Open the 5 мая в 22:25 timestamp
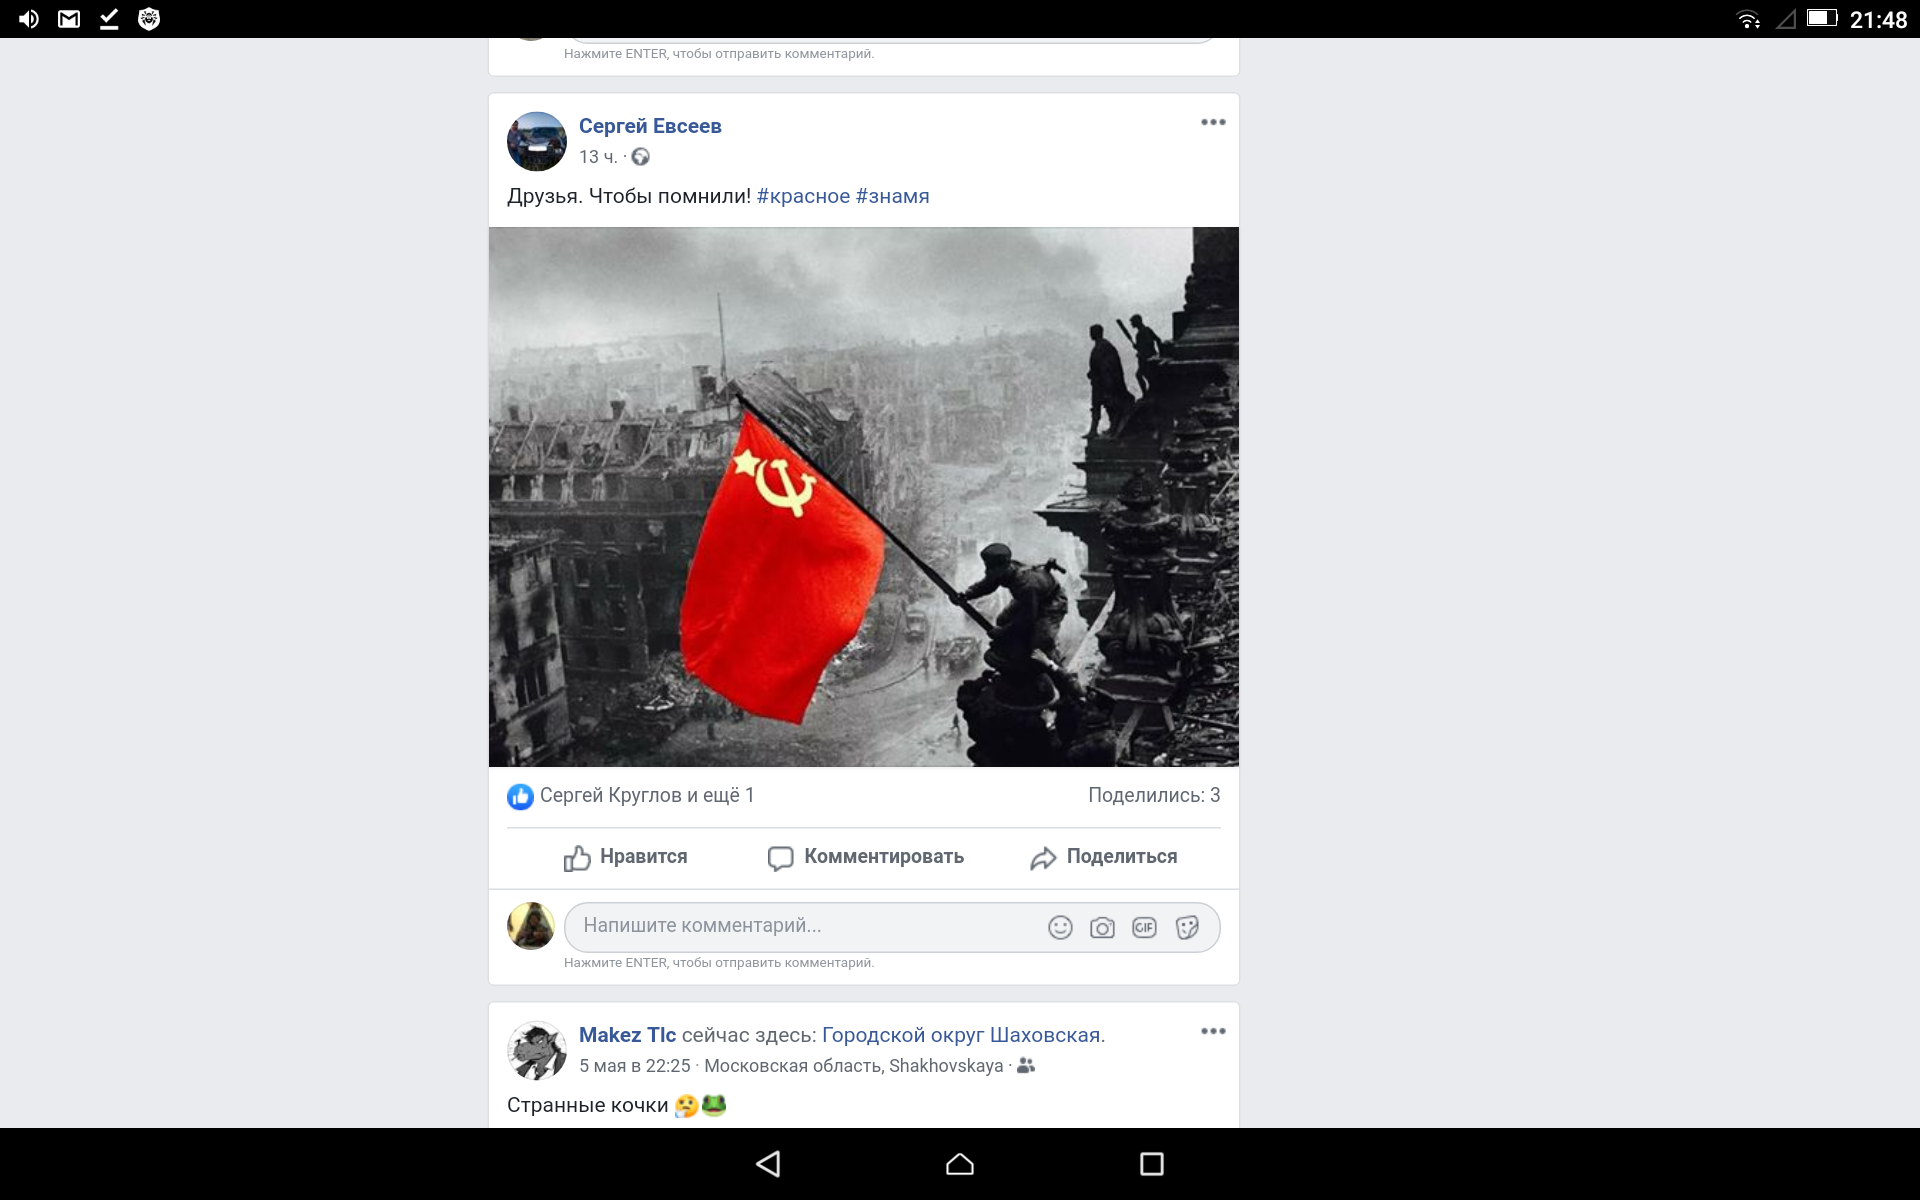The width and height of the screenshot is (1920, 1200). point(635,1066)
